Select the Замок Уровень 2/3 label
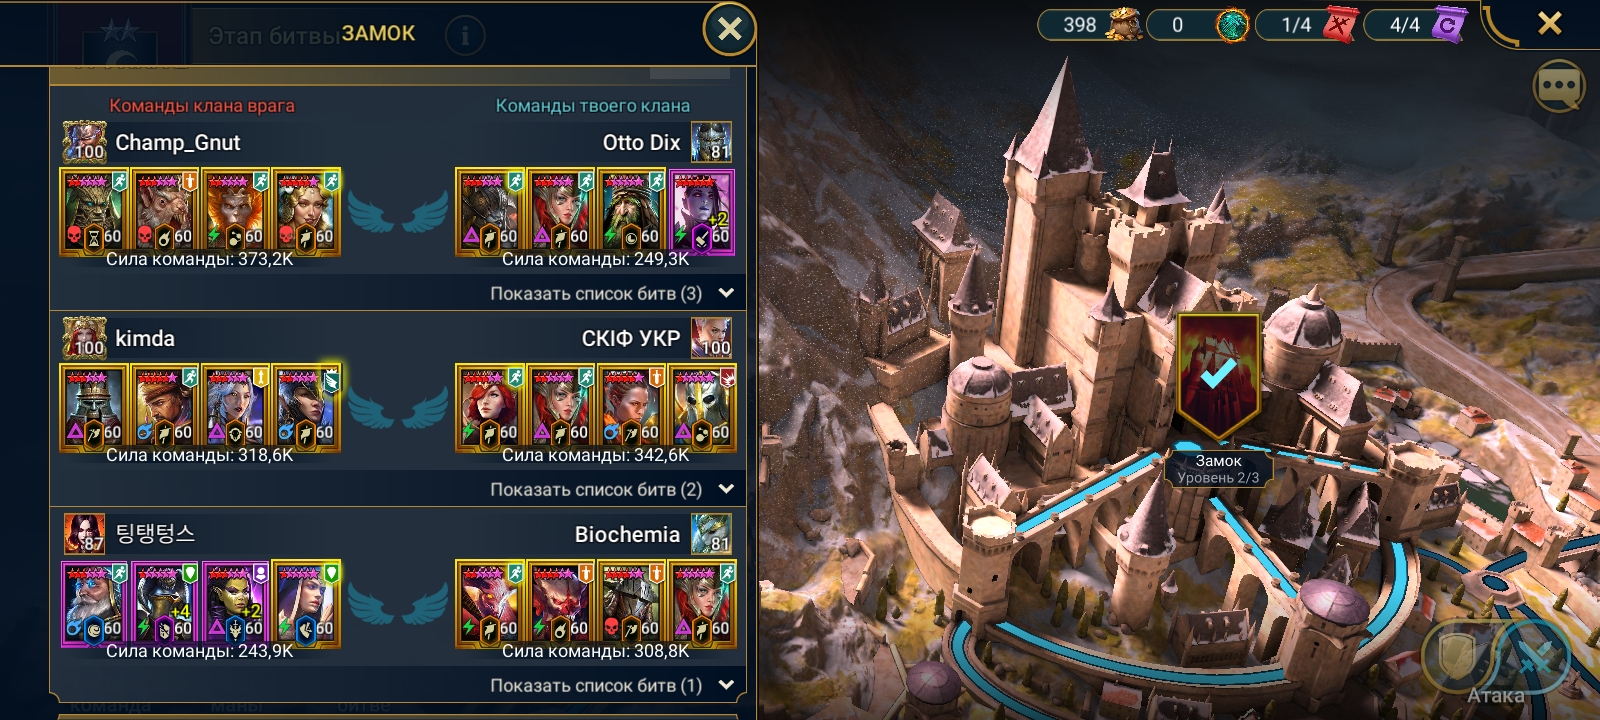The image size is (1600, 720). (x=1218, y=469)
